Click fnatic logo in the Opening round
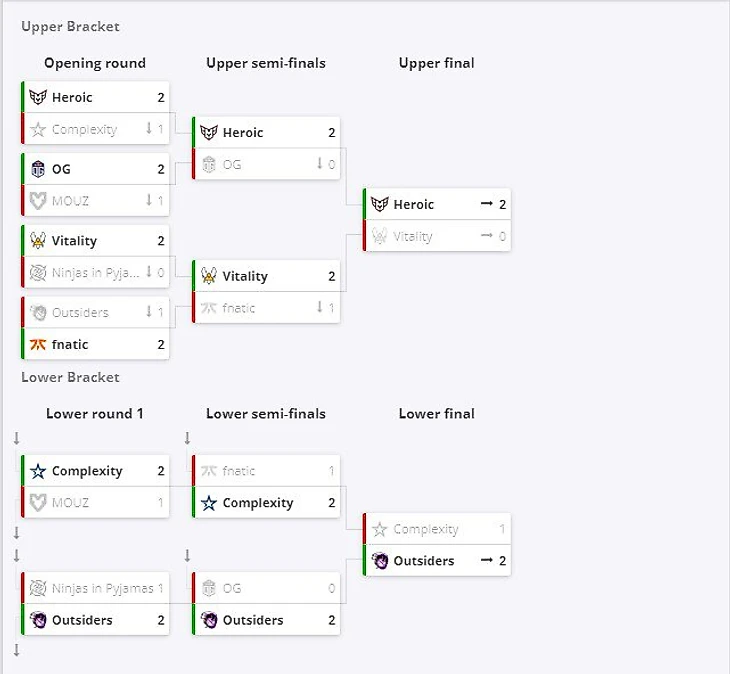Viewport: 730px width, 674px height. 38,344
